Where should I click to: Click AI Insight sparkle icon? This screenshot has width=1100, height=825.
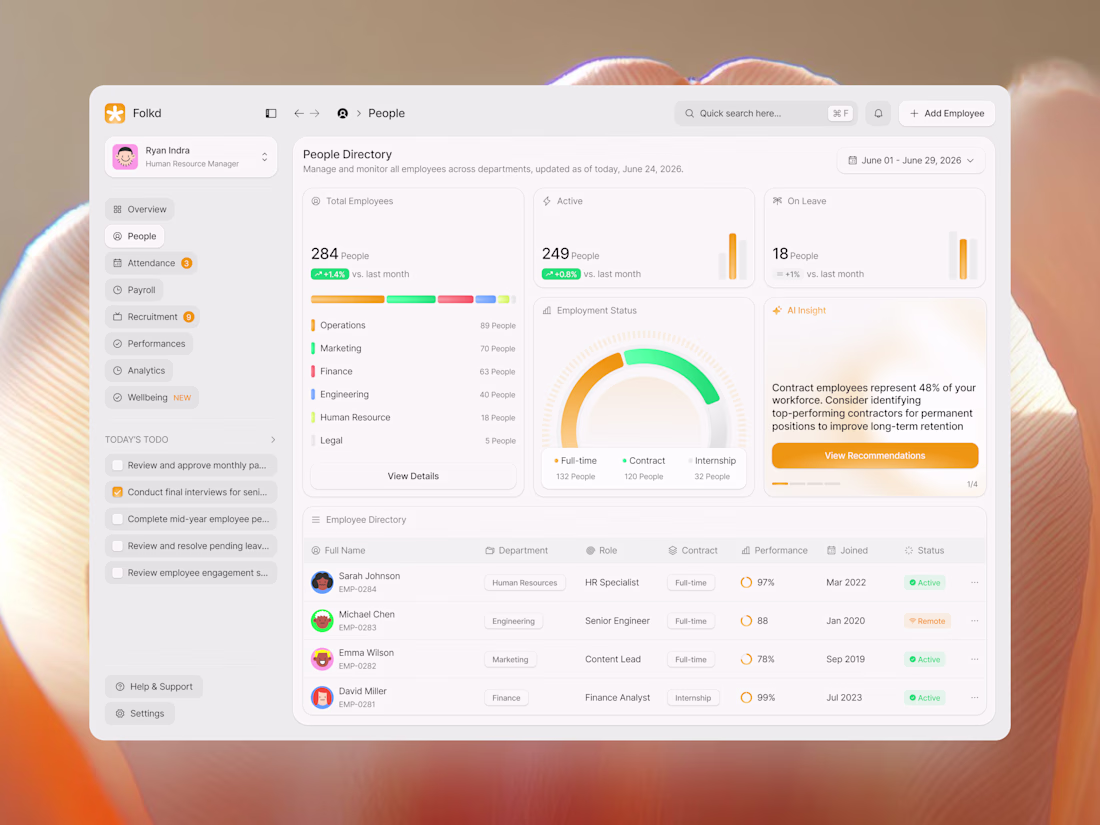point(777,310)
